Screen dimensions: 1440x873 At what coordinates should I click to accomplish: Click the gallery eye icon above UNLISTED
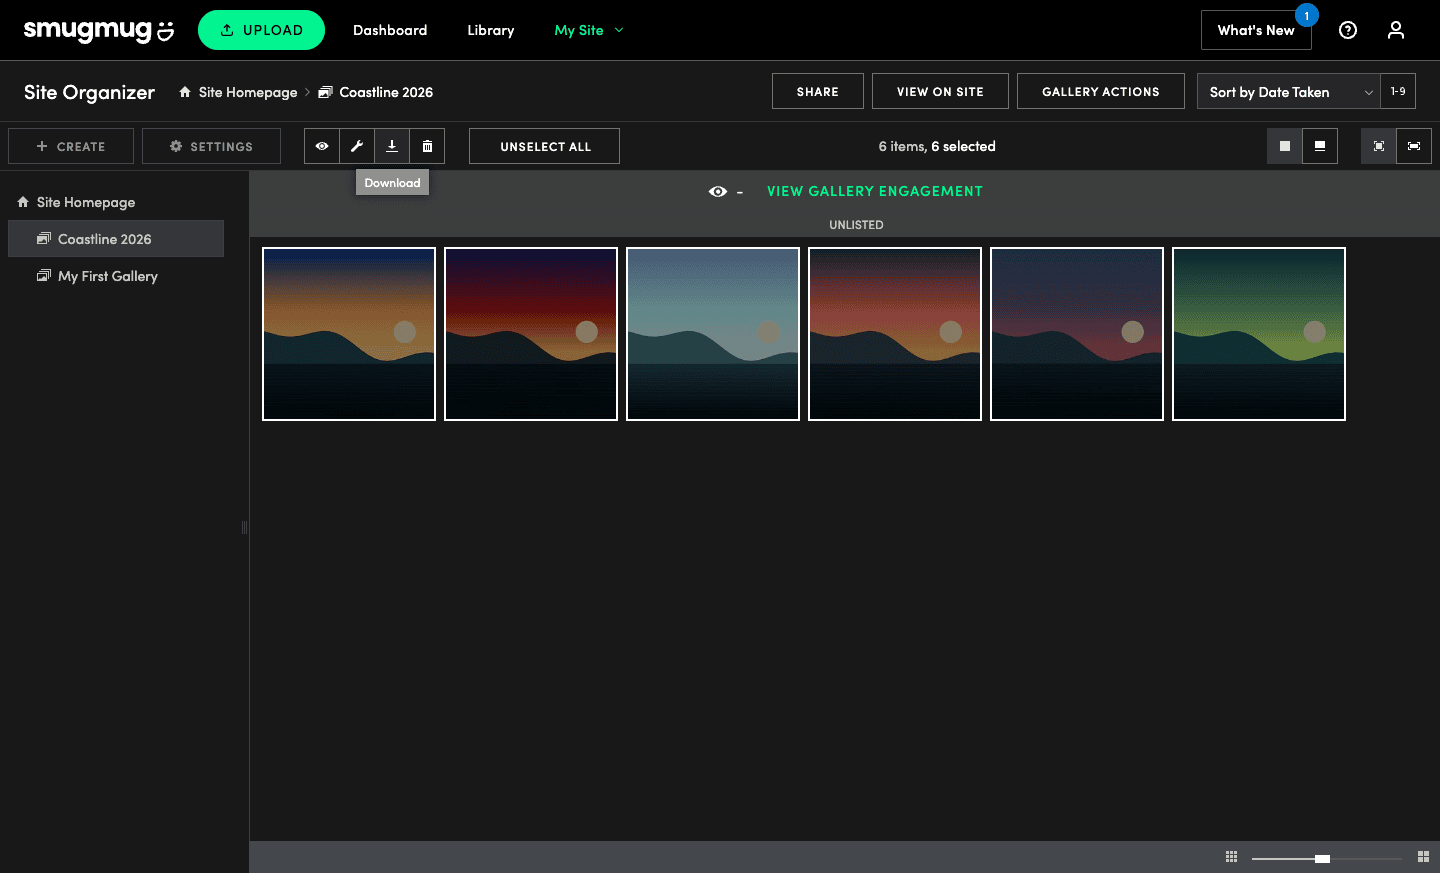pyautogui.click(x=718, y=191)
